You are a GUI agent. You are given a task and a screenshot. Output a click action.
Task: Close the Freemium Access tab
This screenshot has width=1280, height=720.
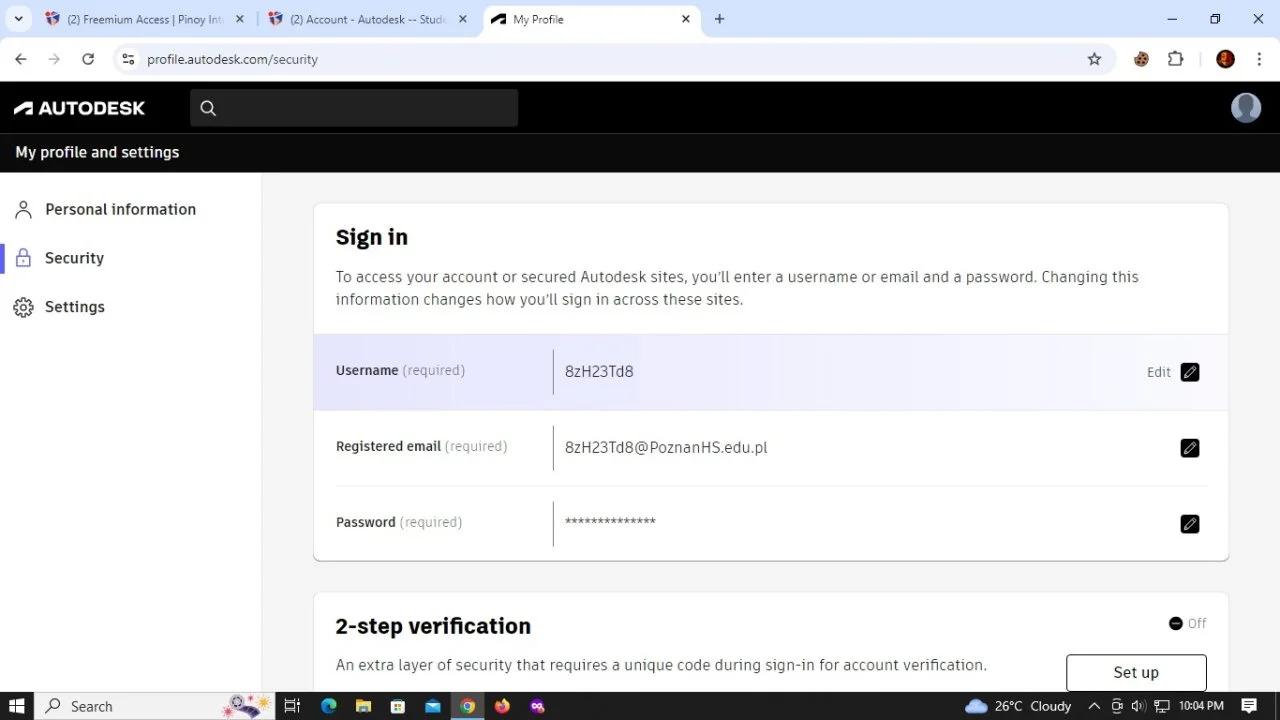239,19
